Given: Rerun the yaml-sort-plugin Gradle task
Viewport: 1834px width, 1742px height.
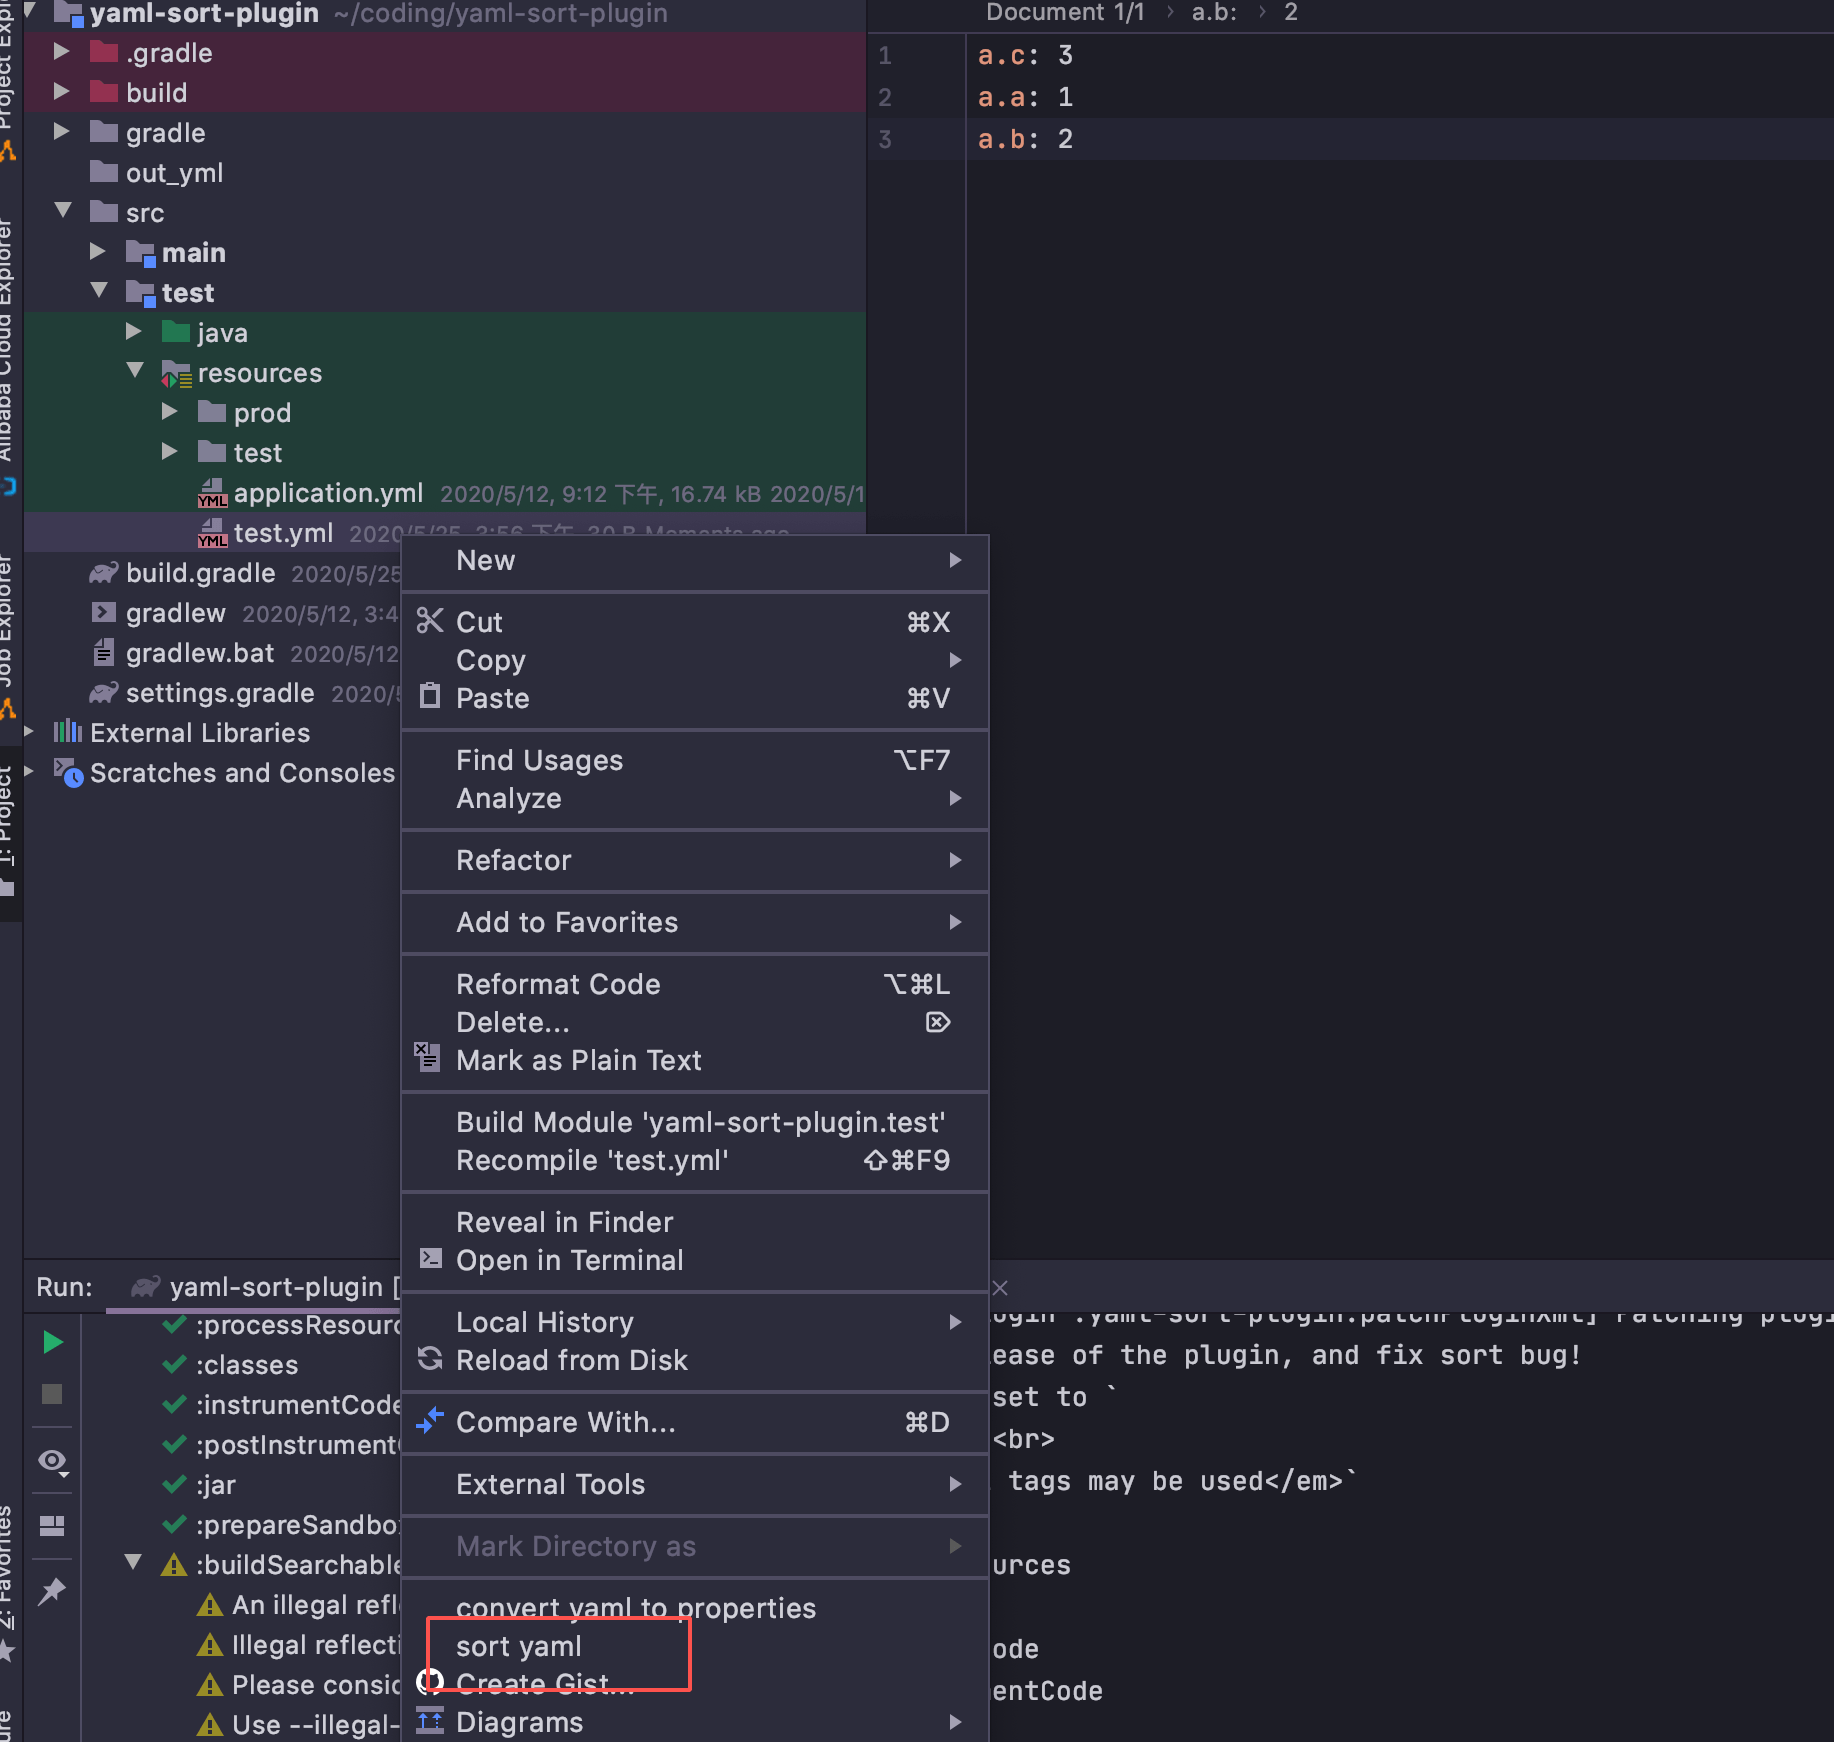Looking at the screenshot, I should point(52,1342).
